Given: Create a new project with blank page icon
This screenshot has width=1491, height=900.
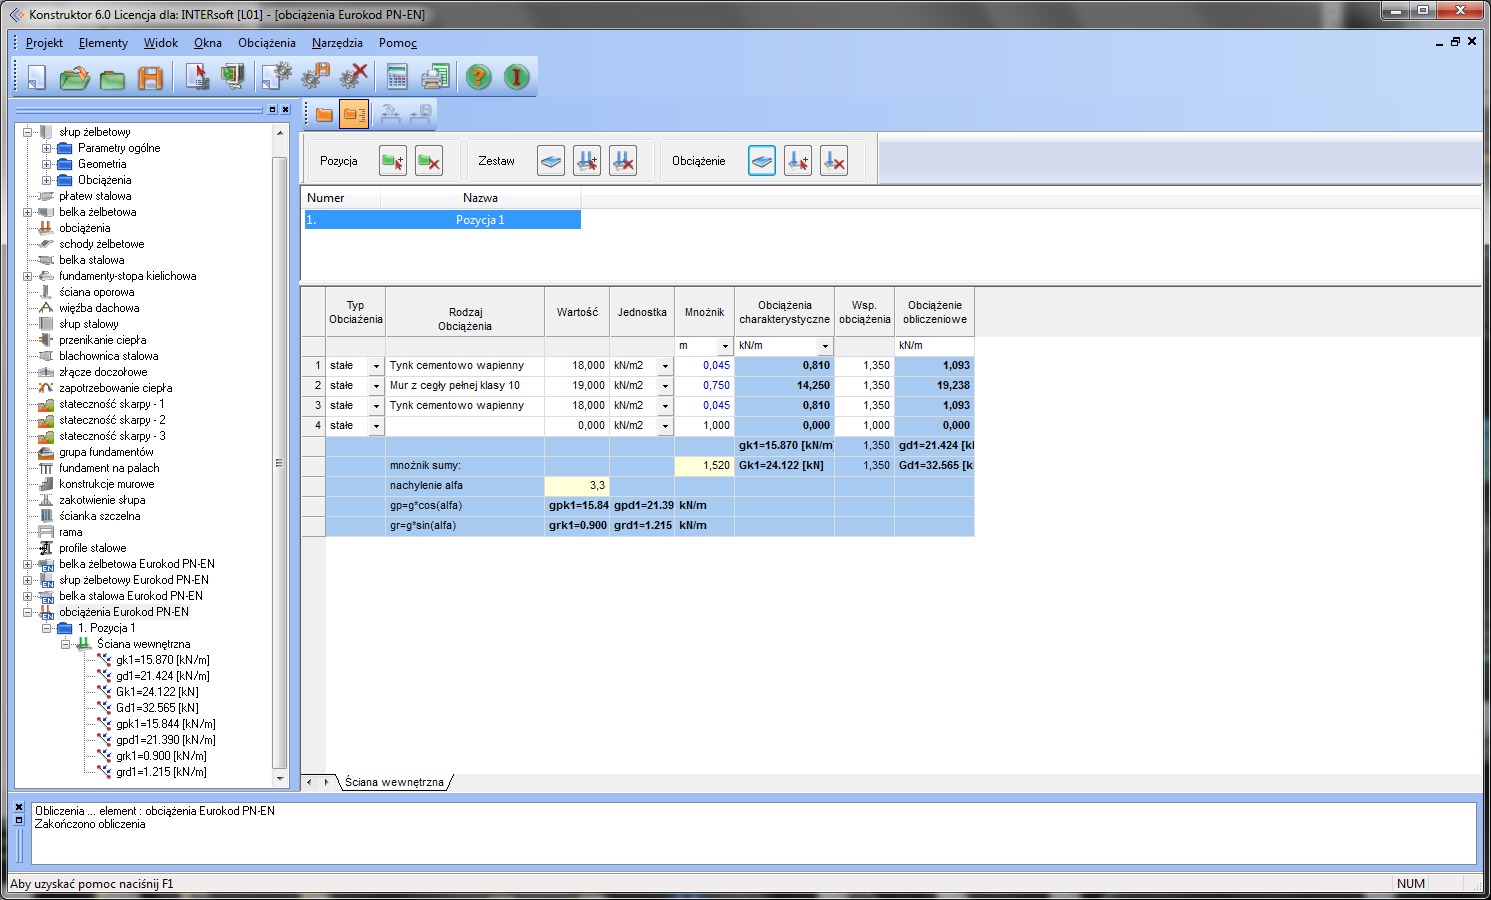Looking at the screenshot, I should pyautogui.click(x=36, y=77).
